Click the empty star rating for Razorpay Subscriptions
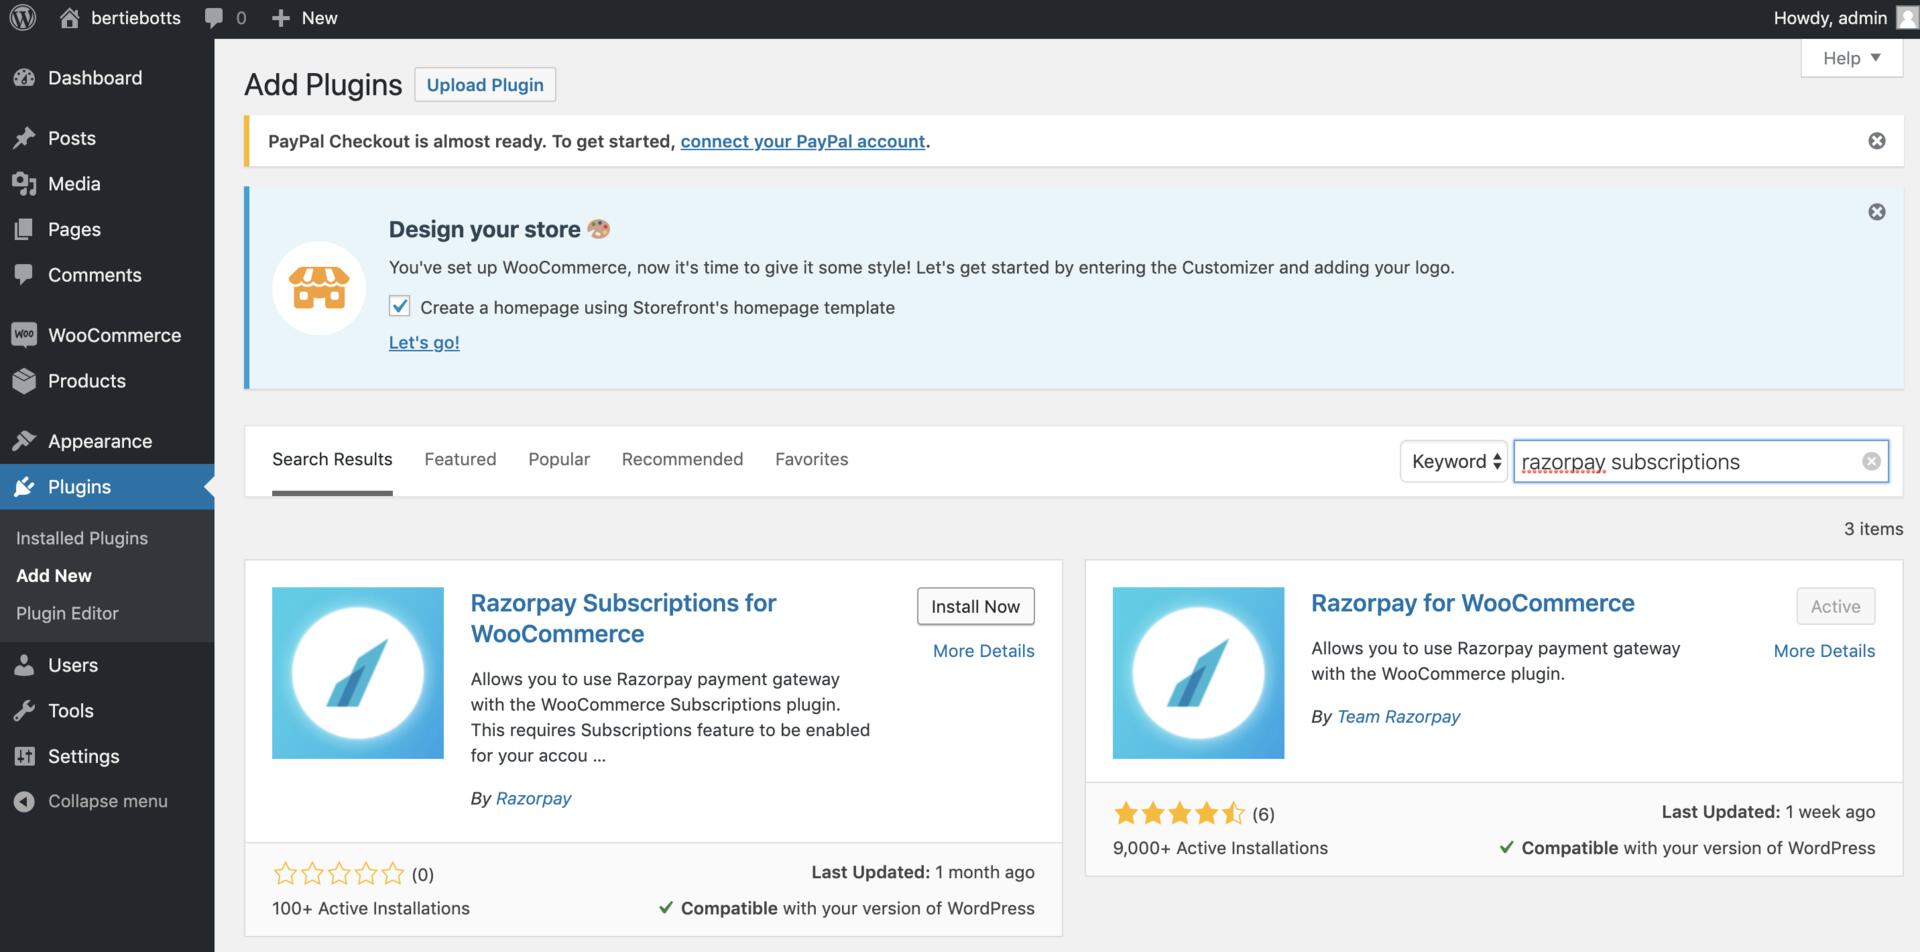The width and height of the screenshot is (1920, 952). 339,874
